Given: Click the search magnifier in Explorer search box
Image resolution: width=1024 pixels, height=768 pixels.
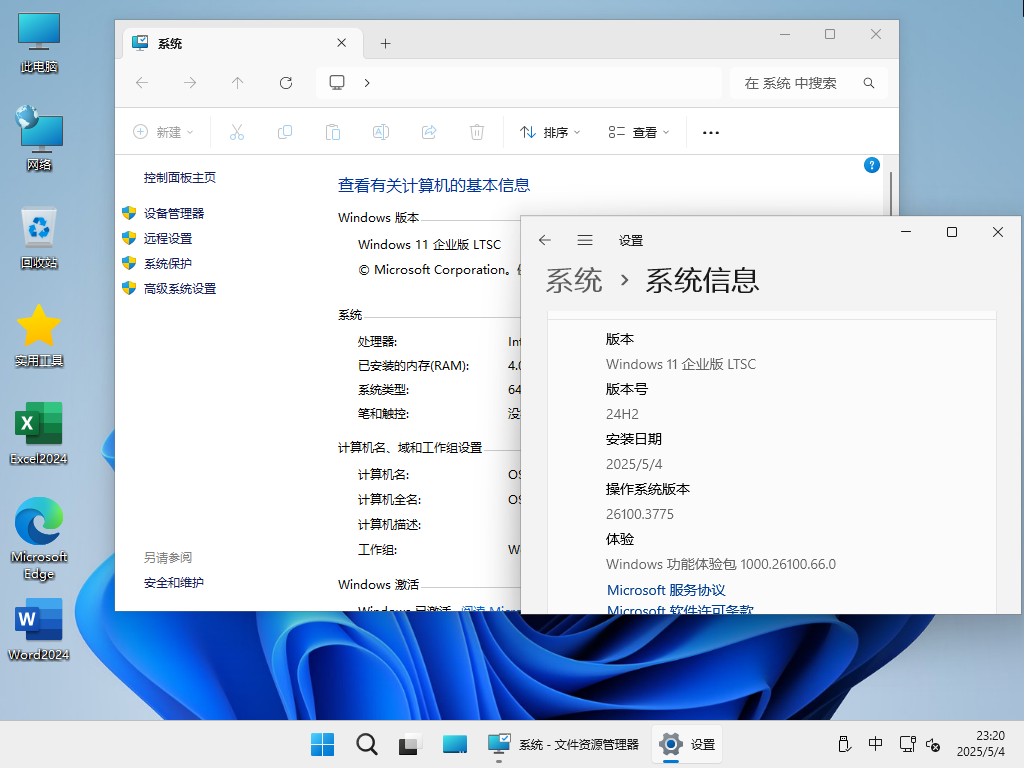Looking at the screenshot, I should coord(869,83).
